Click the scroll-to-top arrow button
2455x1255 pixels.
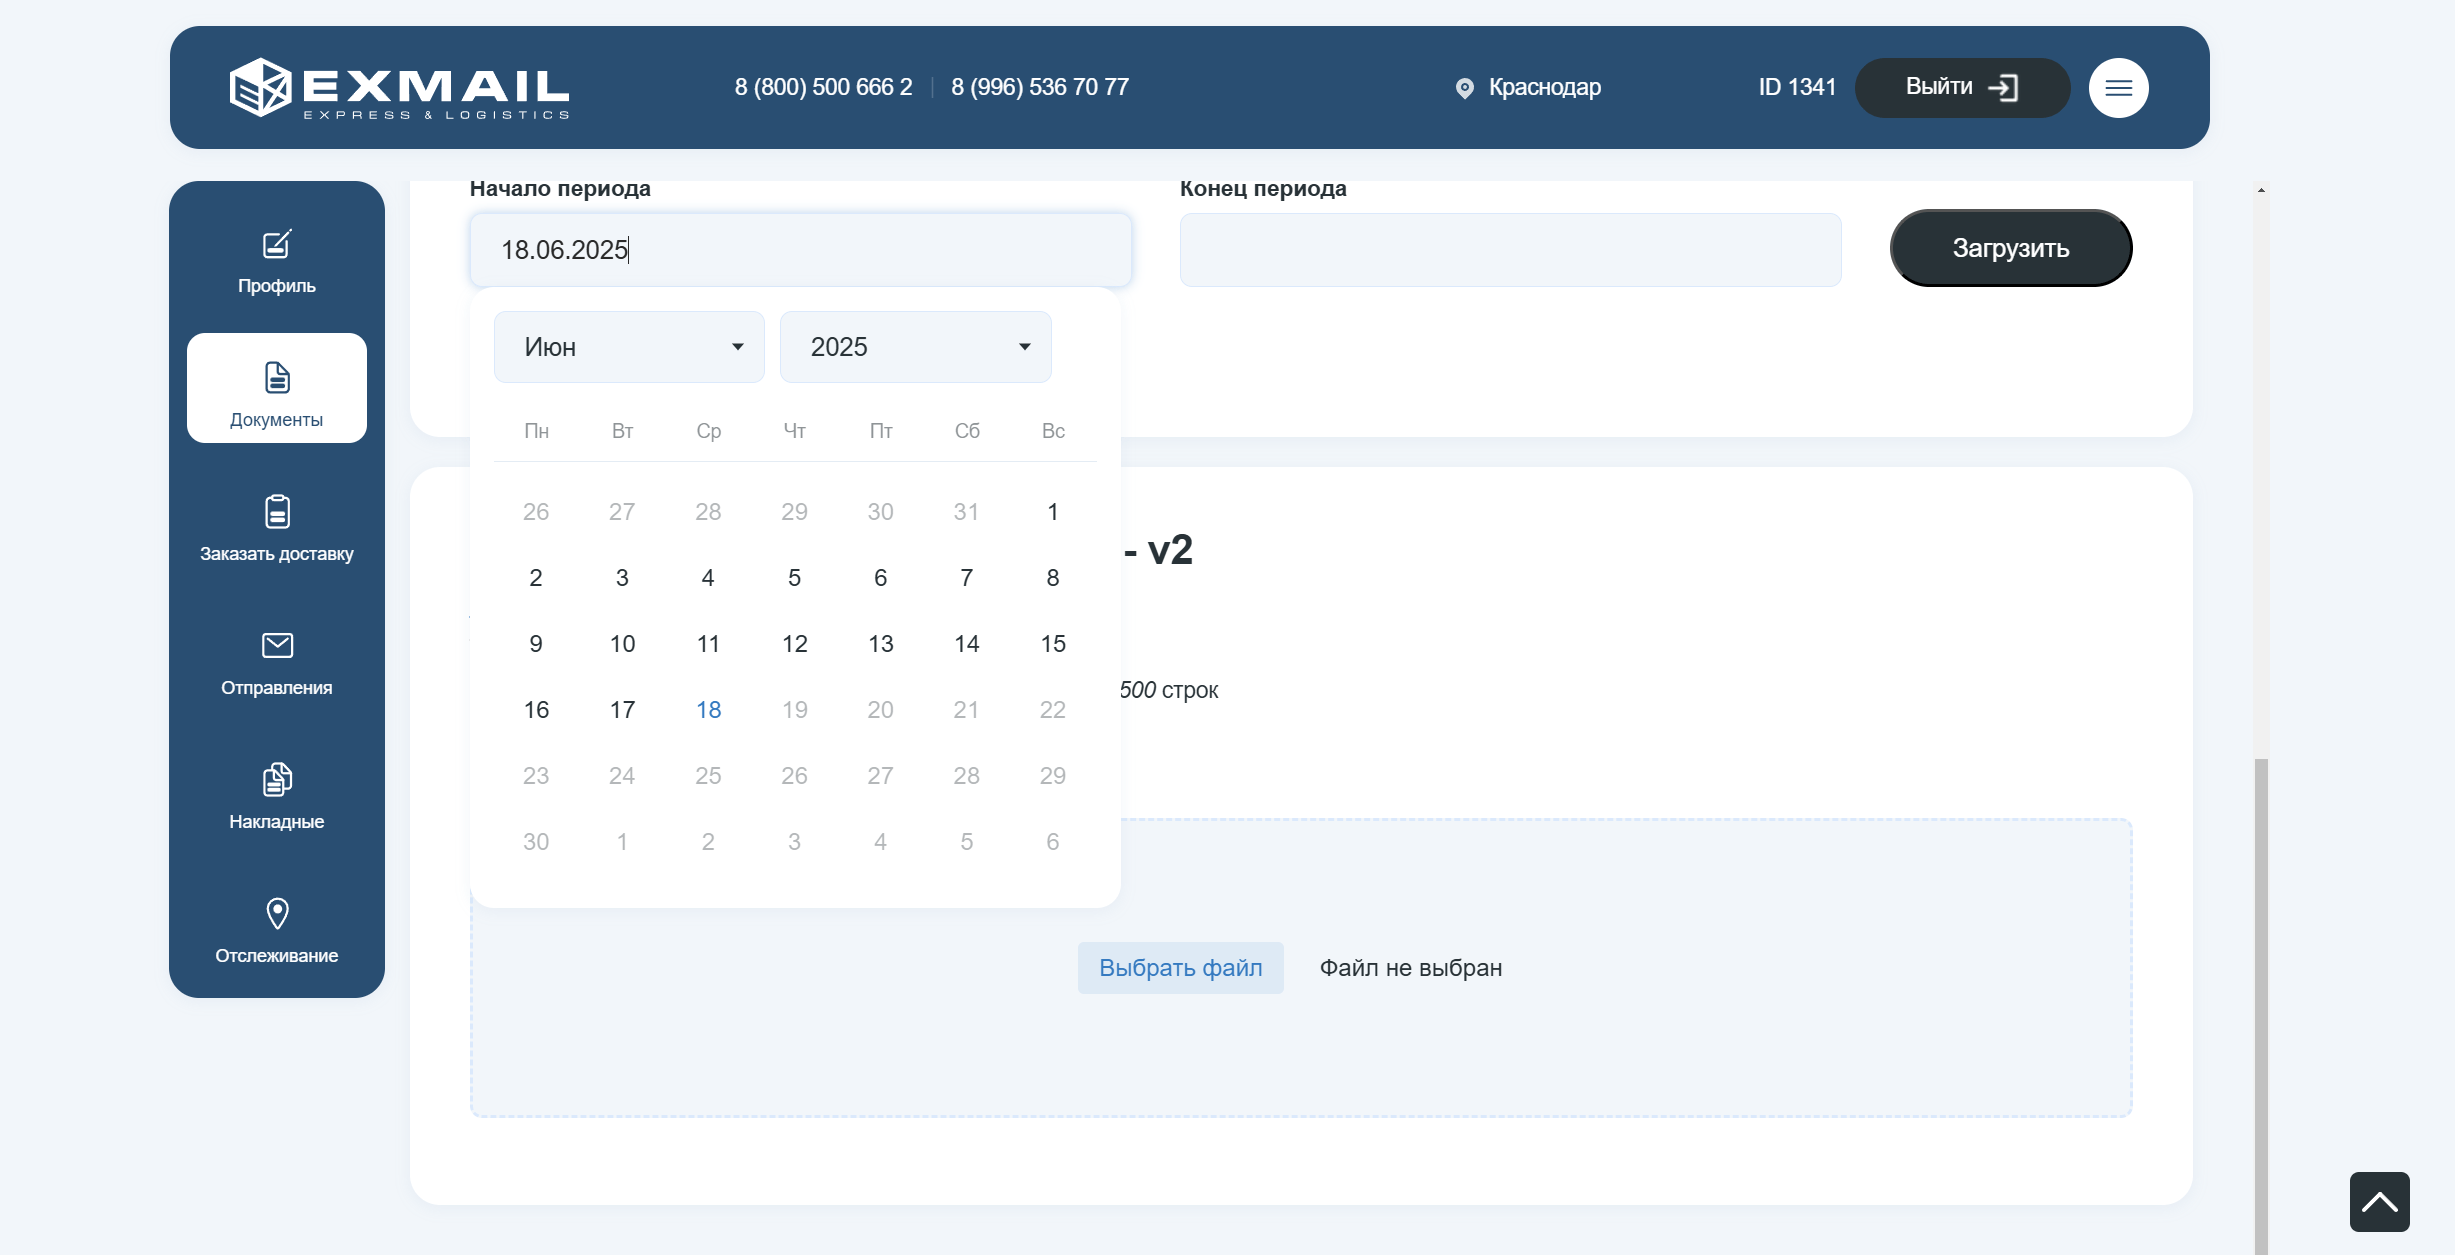tap(2379, 1202)
